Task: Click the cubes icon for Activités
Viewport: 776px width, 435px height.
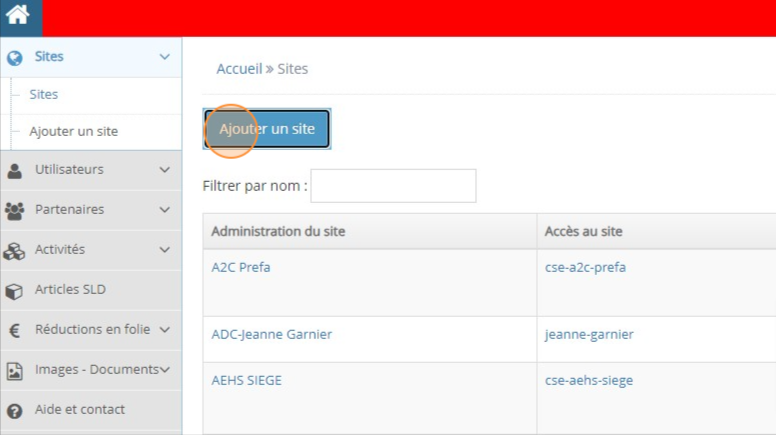Action: pos(14,250)
